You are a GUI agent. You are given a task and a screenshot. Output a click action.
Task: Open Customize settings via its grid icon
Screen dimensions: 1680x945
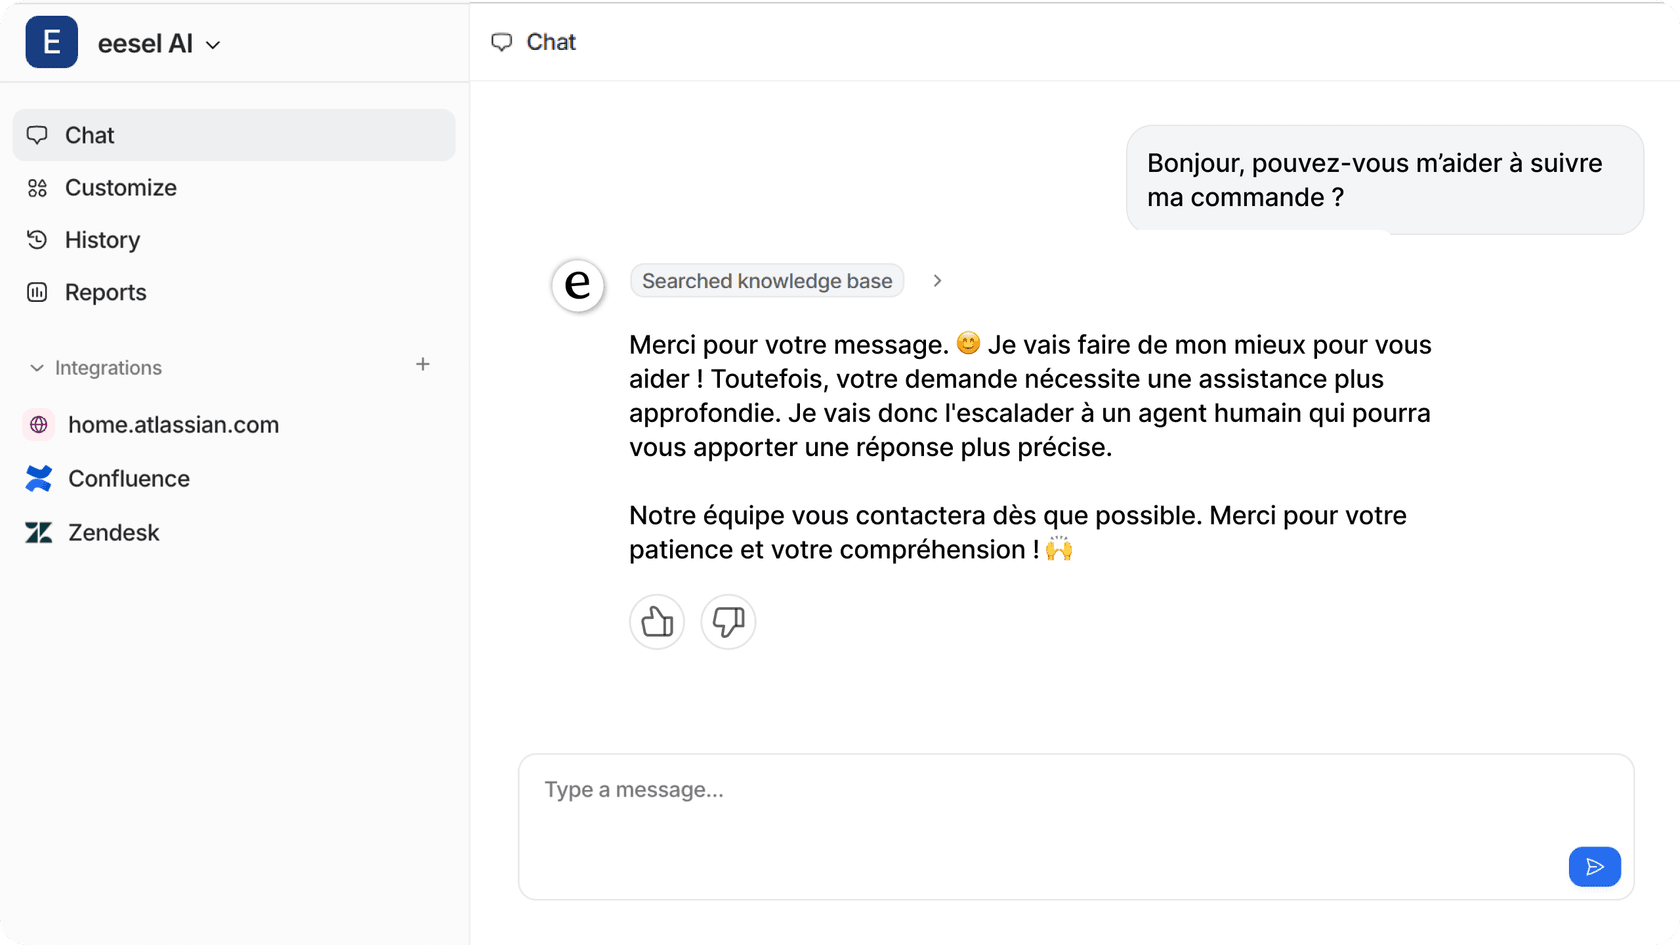38,188
